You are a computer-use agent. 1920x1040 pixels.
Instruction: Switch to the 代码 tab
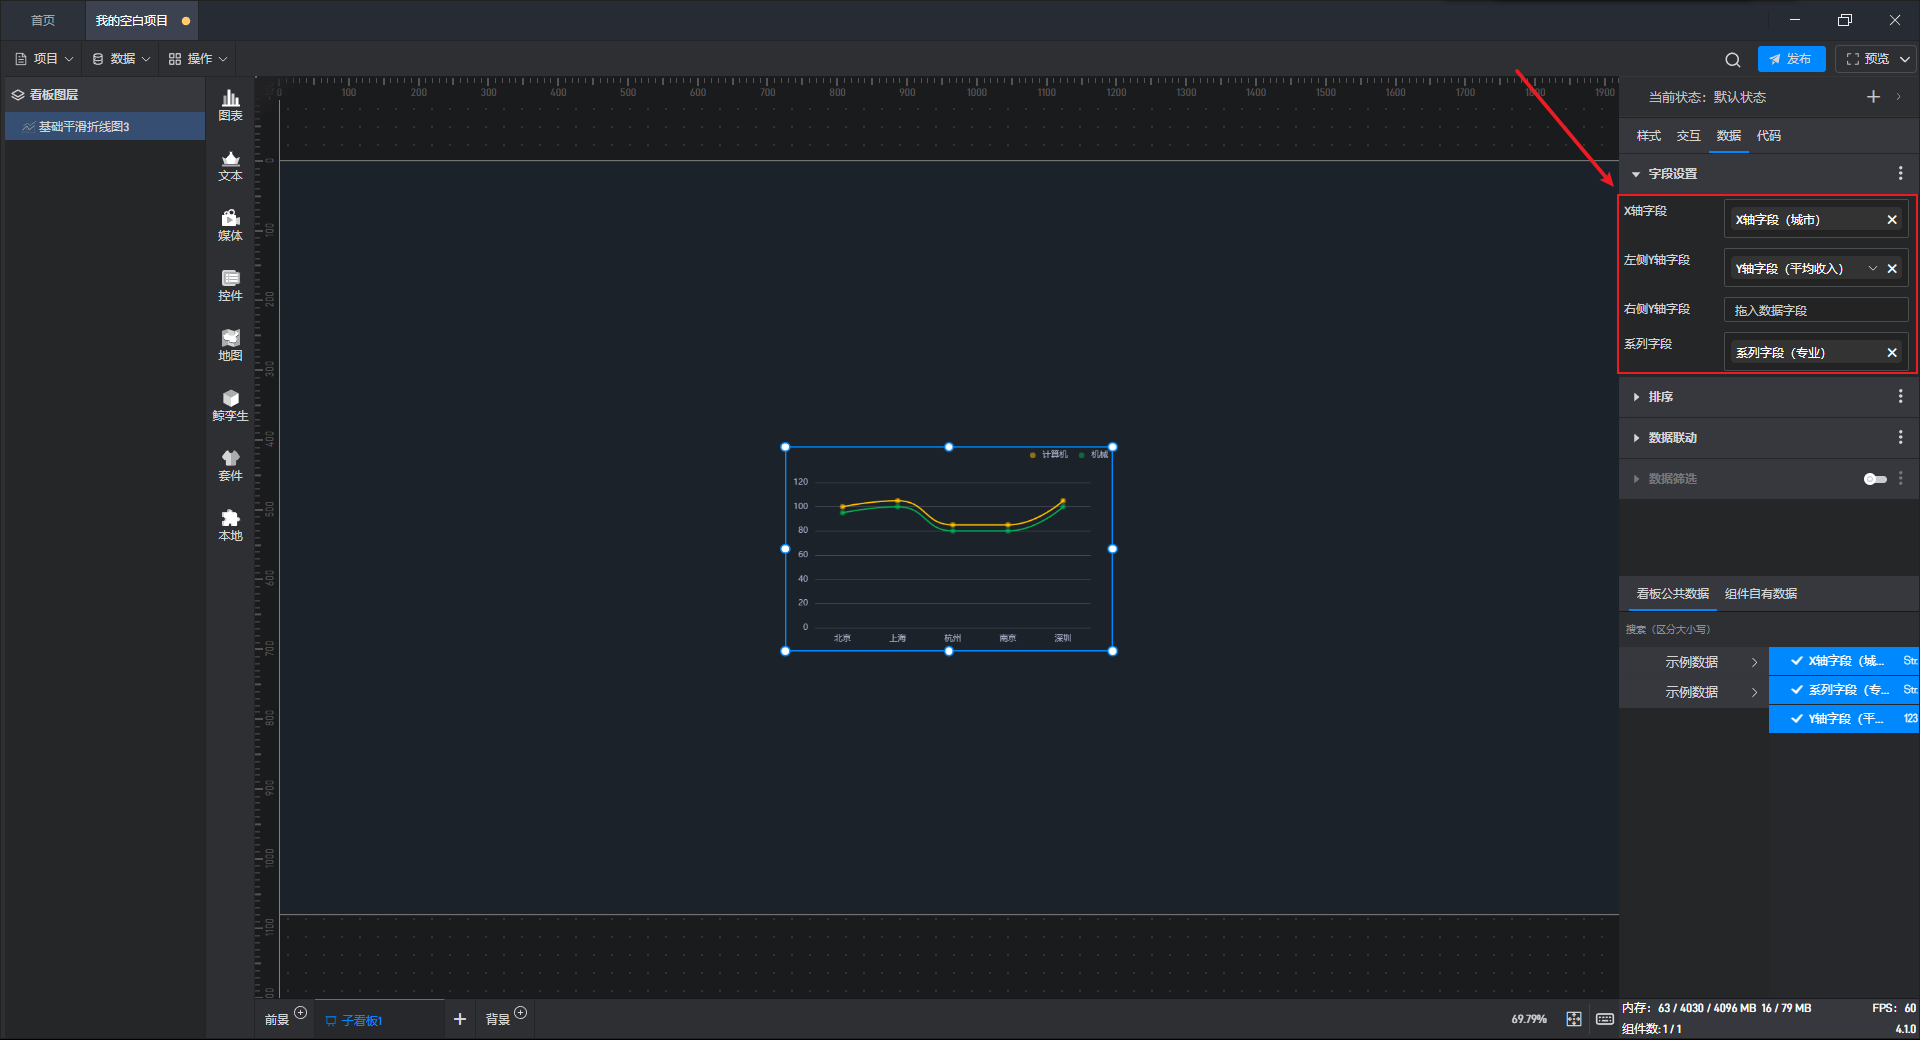[x=1768, y=136]
